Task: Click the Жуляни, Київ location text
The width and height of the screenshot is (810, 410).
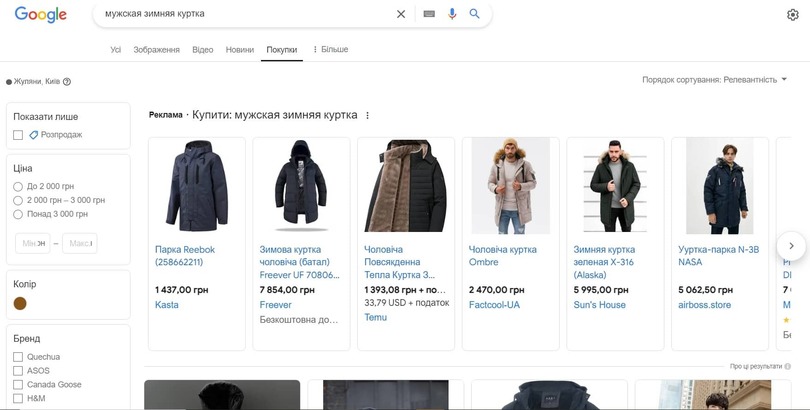Action: point(37,82)
